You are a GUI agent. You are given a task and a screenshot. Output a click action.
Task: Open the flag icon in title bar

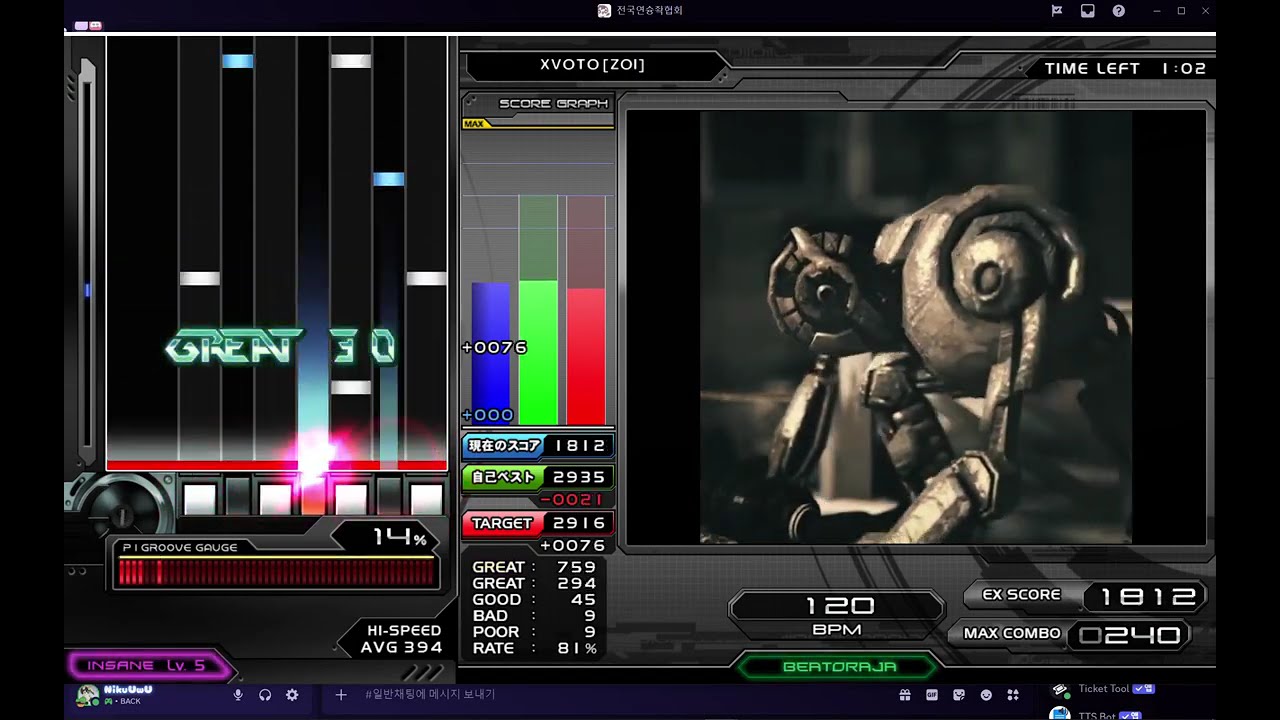click(x=1057, y=11)
